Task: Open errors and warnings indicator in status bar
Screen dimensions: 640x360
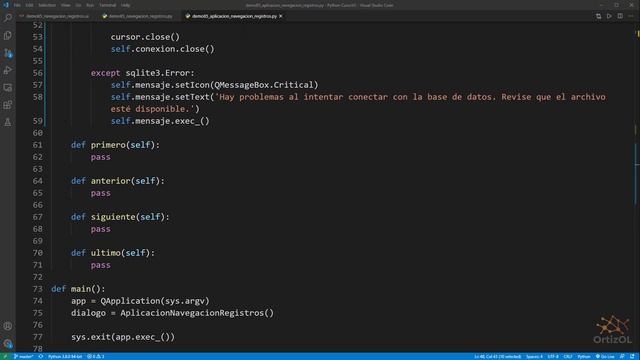Action: [x=96, y=356]
